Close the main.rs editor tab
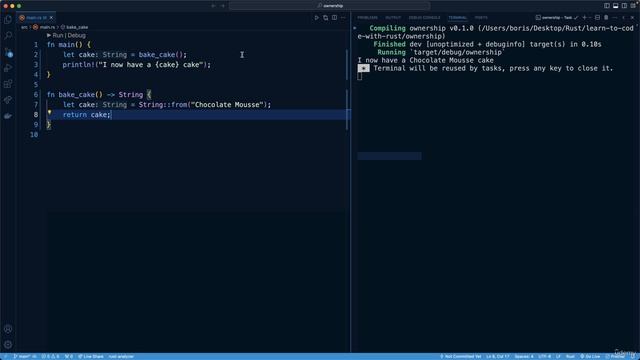 pos(51,18)
